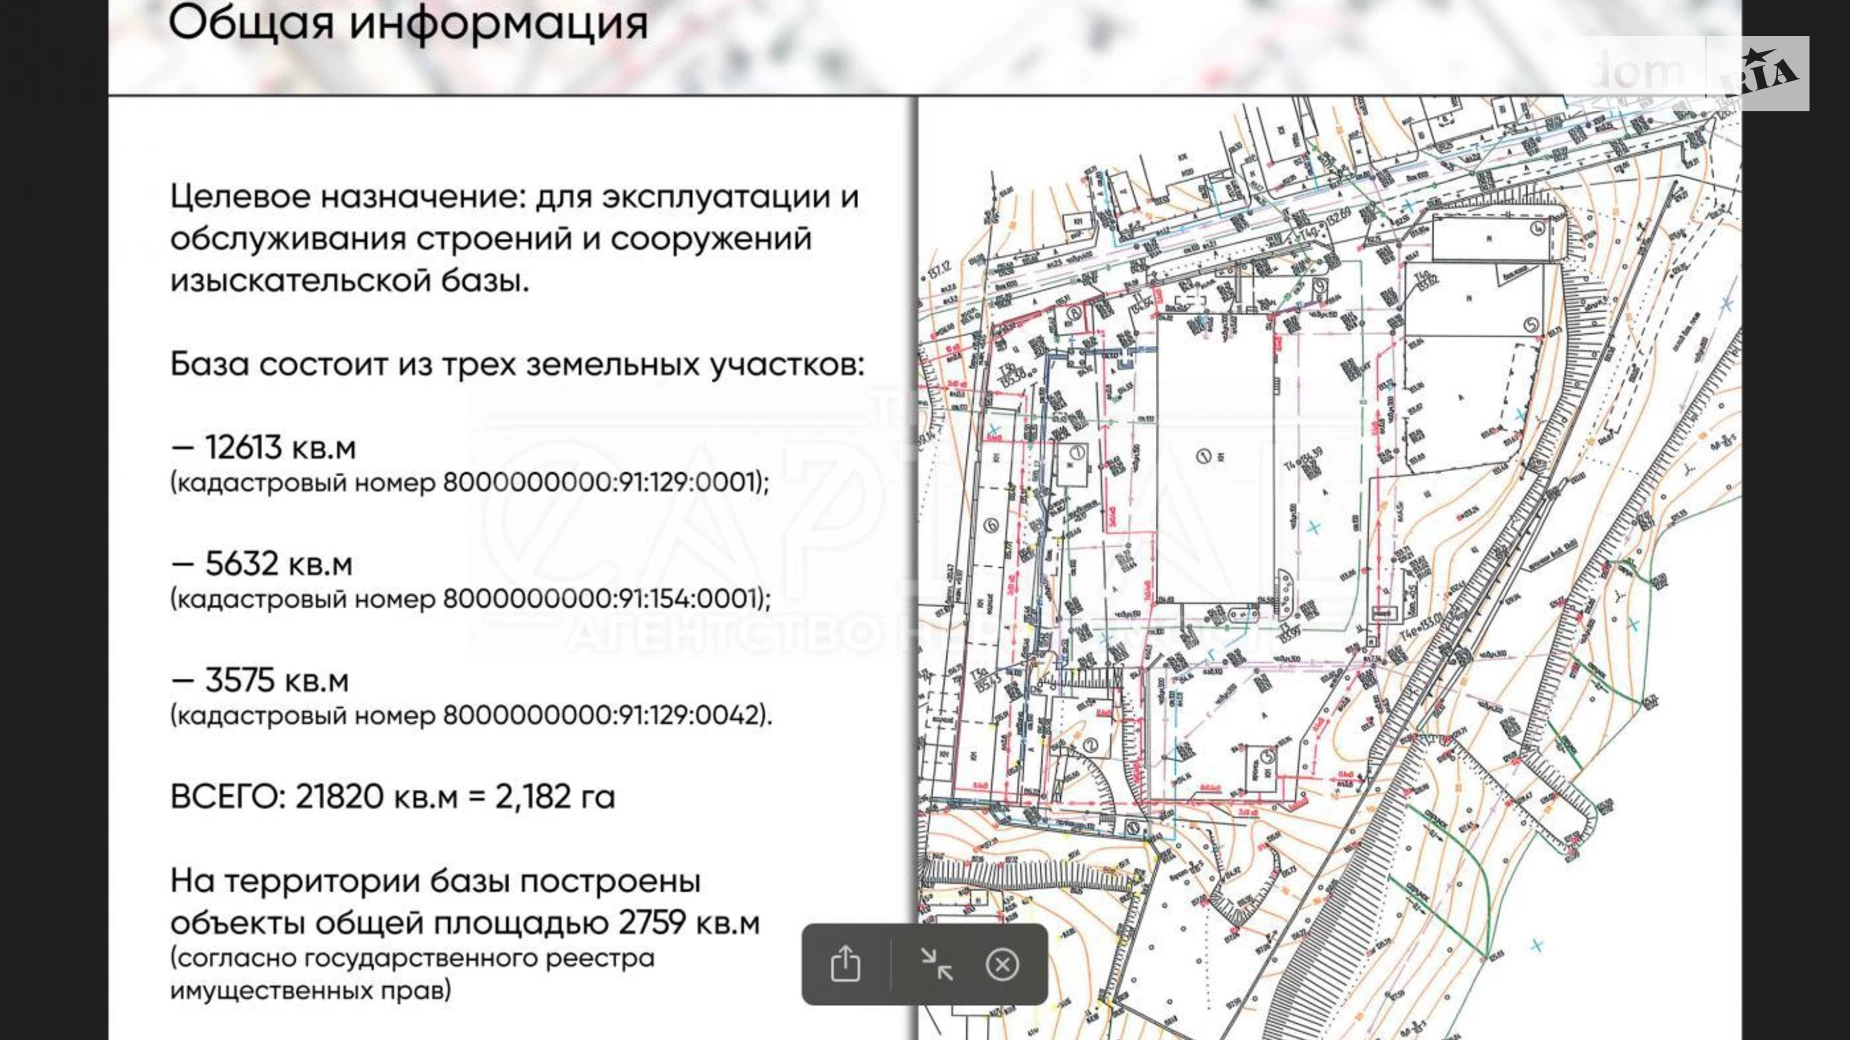Click the line "обслуживания строений и сооружений"

pyautogui.click(x=490, y=239)
